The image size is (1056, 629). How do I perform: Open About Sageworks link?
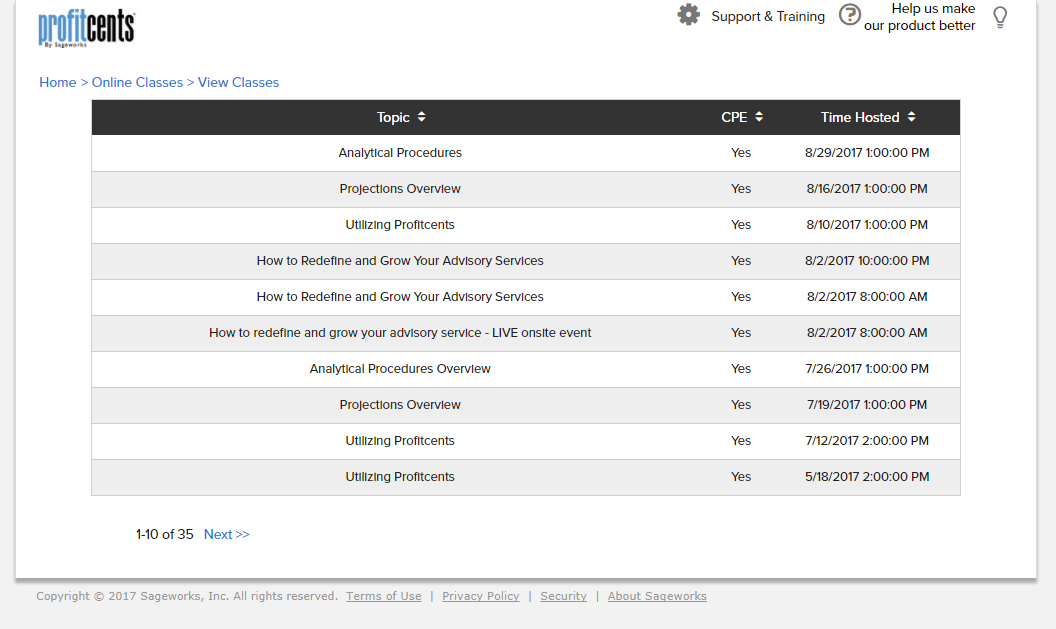tap(657, 596)
